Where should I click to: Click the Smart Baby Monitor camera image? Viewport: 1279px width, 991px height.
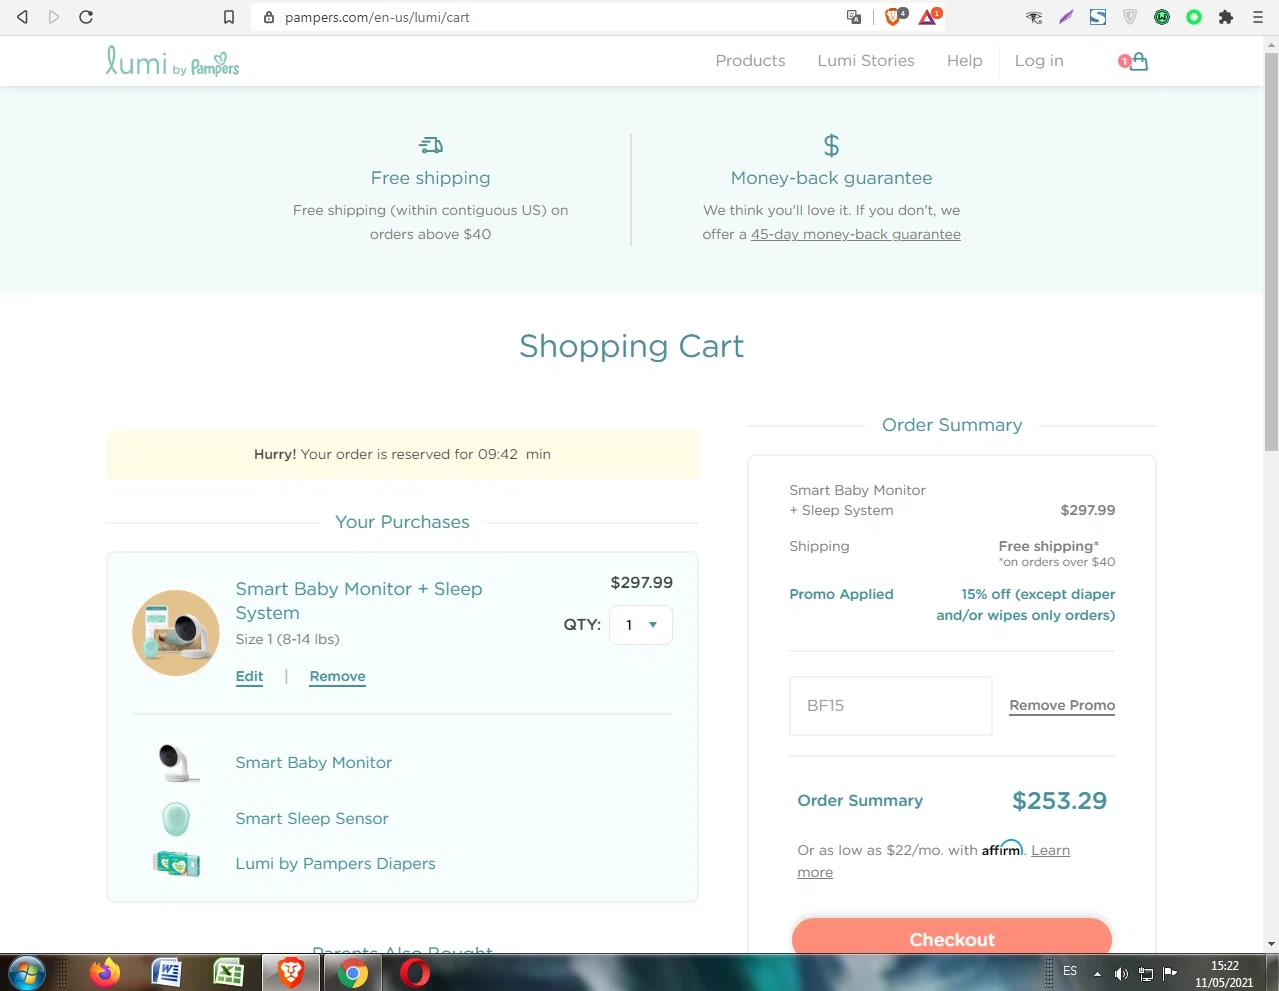point(177,763)
